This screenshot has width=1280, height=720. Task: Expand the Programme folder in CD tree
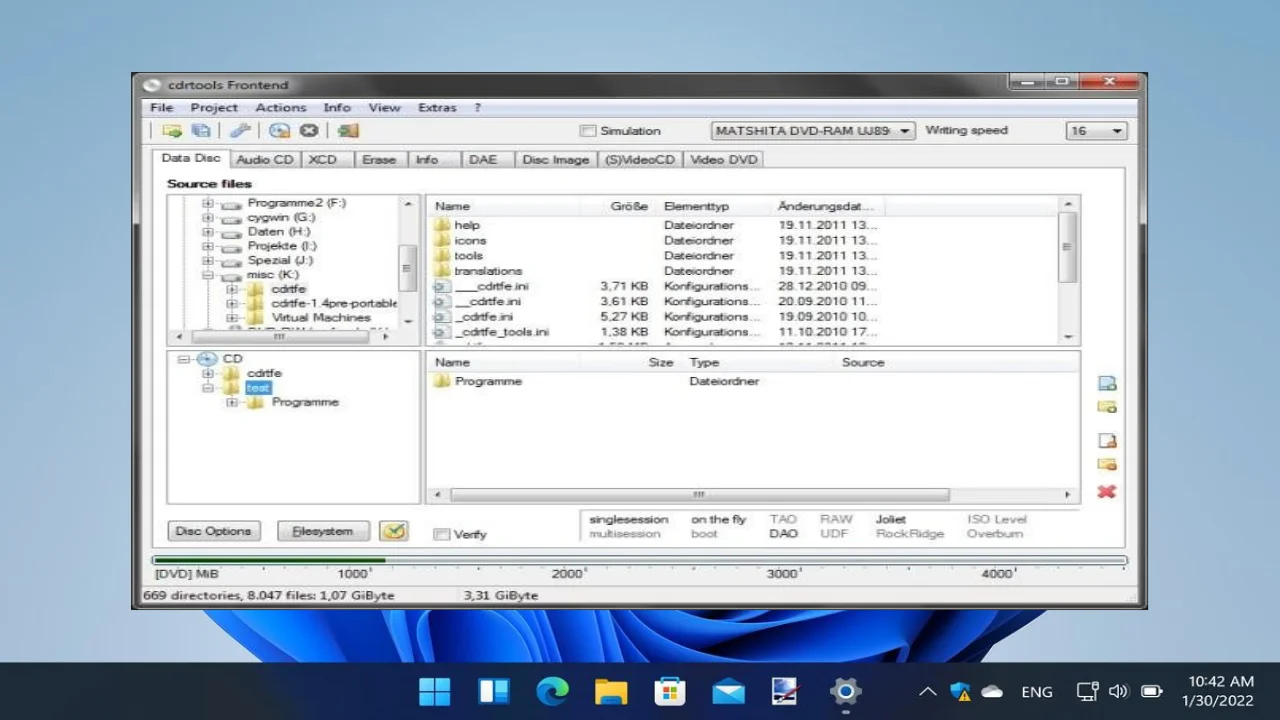232,402
